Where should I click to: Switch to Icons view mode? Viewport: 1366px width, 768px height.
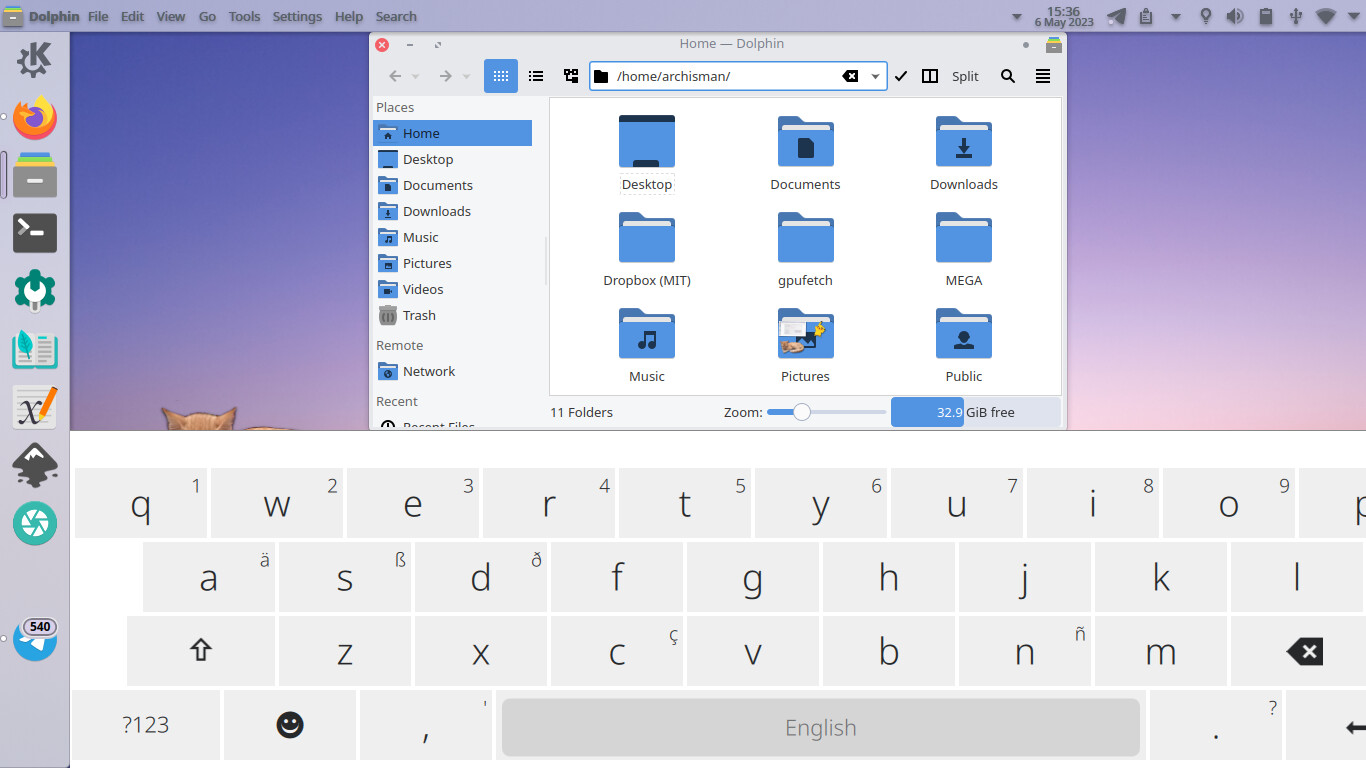click(501, 76)
